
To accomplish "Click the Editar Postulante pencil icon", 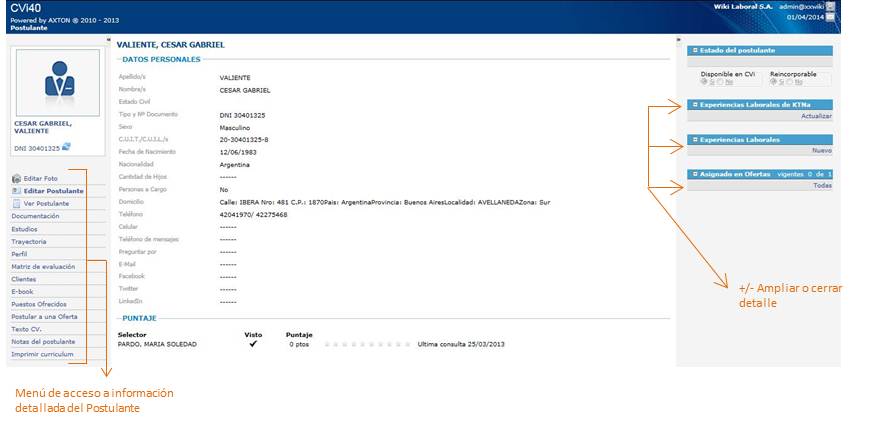I will 16,190.
